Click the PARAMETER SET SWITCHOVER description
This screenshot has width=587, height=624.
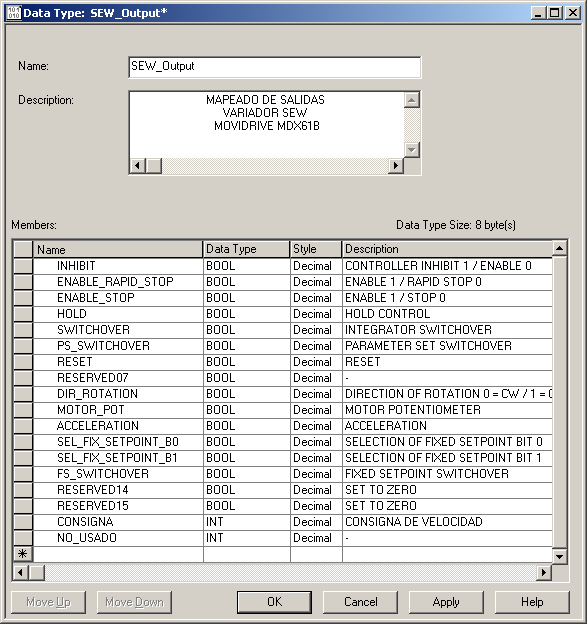coord(447,346)
